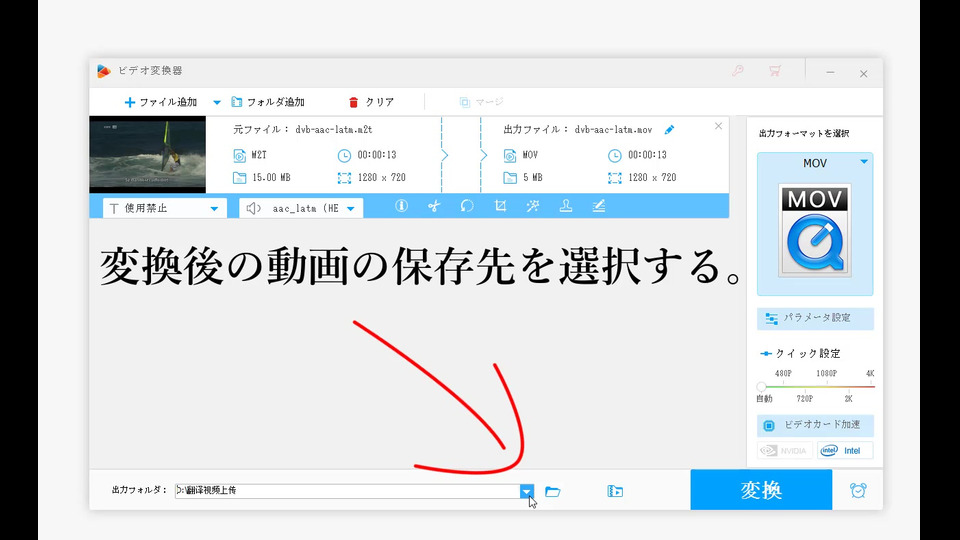Screen dimensions: 960x540
Task: Remove the dvb-aac-latm file with its X icon
Action: (x=718, y=126)
